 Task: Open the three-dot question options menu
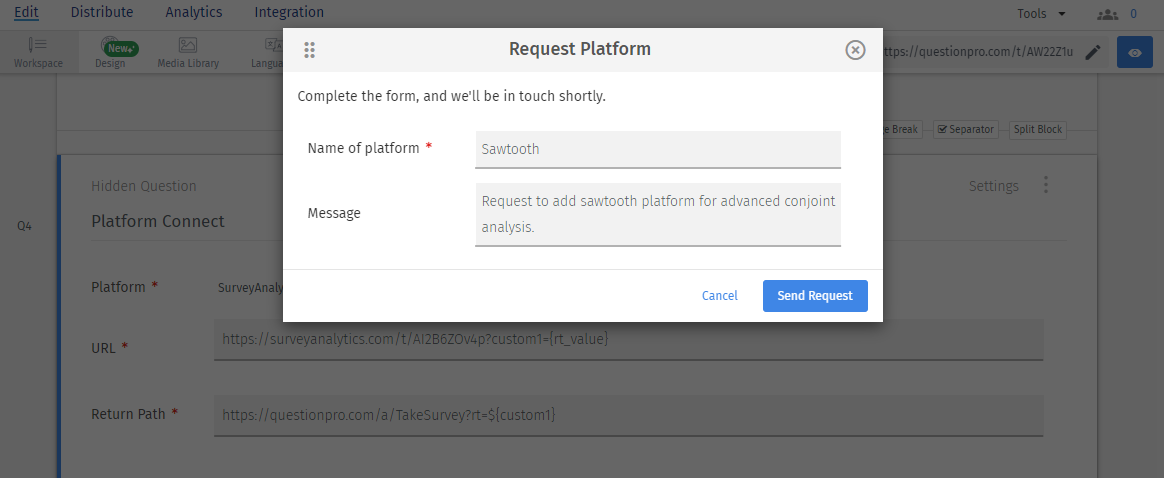click(x=1046, y=185)
